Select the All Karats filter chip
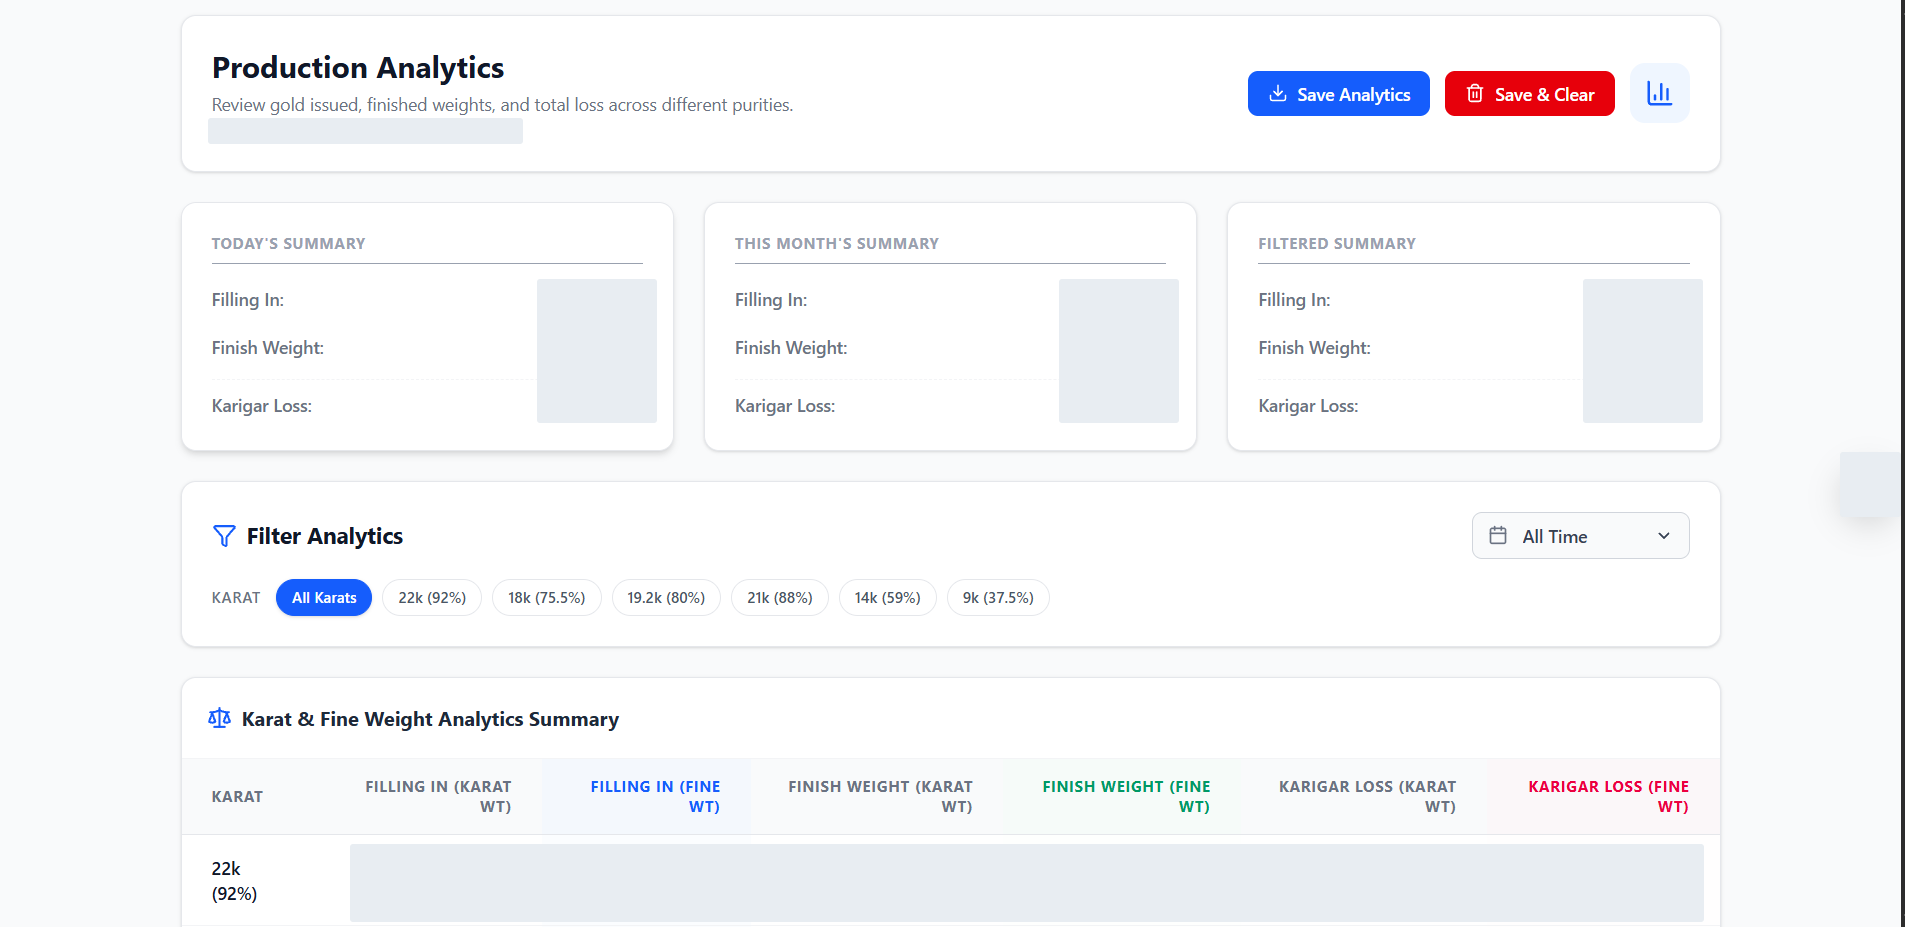 tap(324, 598)
